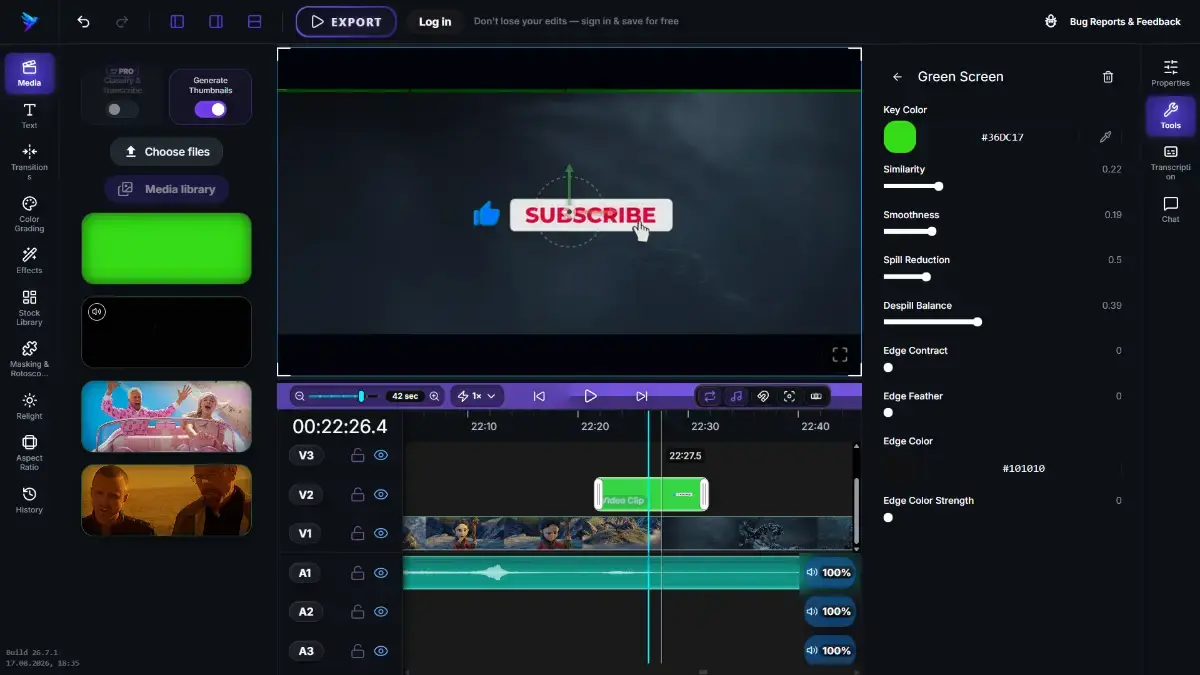Image resolution: width=1200 pixels, height=675 pixels.
Task: Open the 1x playback speed dropdown
Action: point(477,396)
